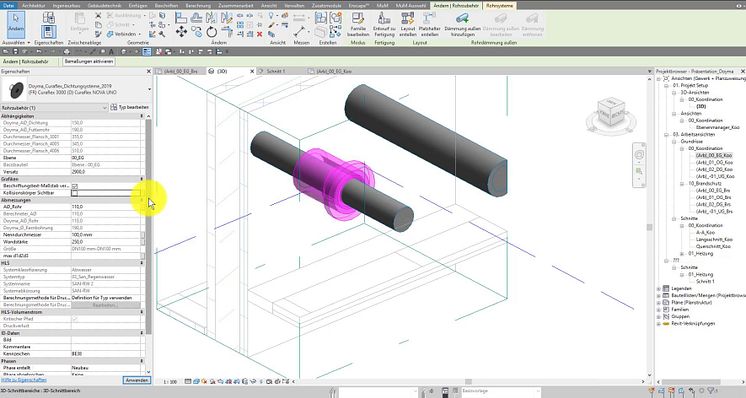Image resolution: width=746 pixels, height=398 pixels.
Task: Click the Typ bearbeiten button
Action: point(130,107)
